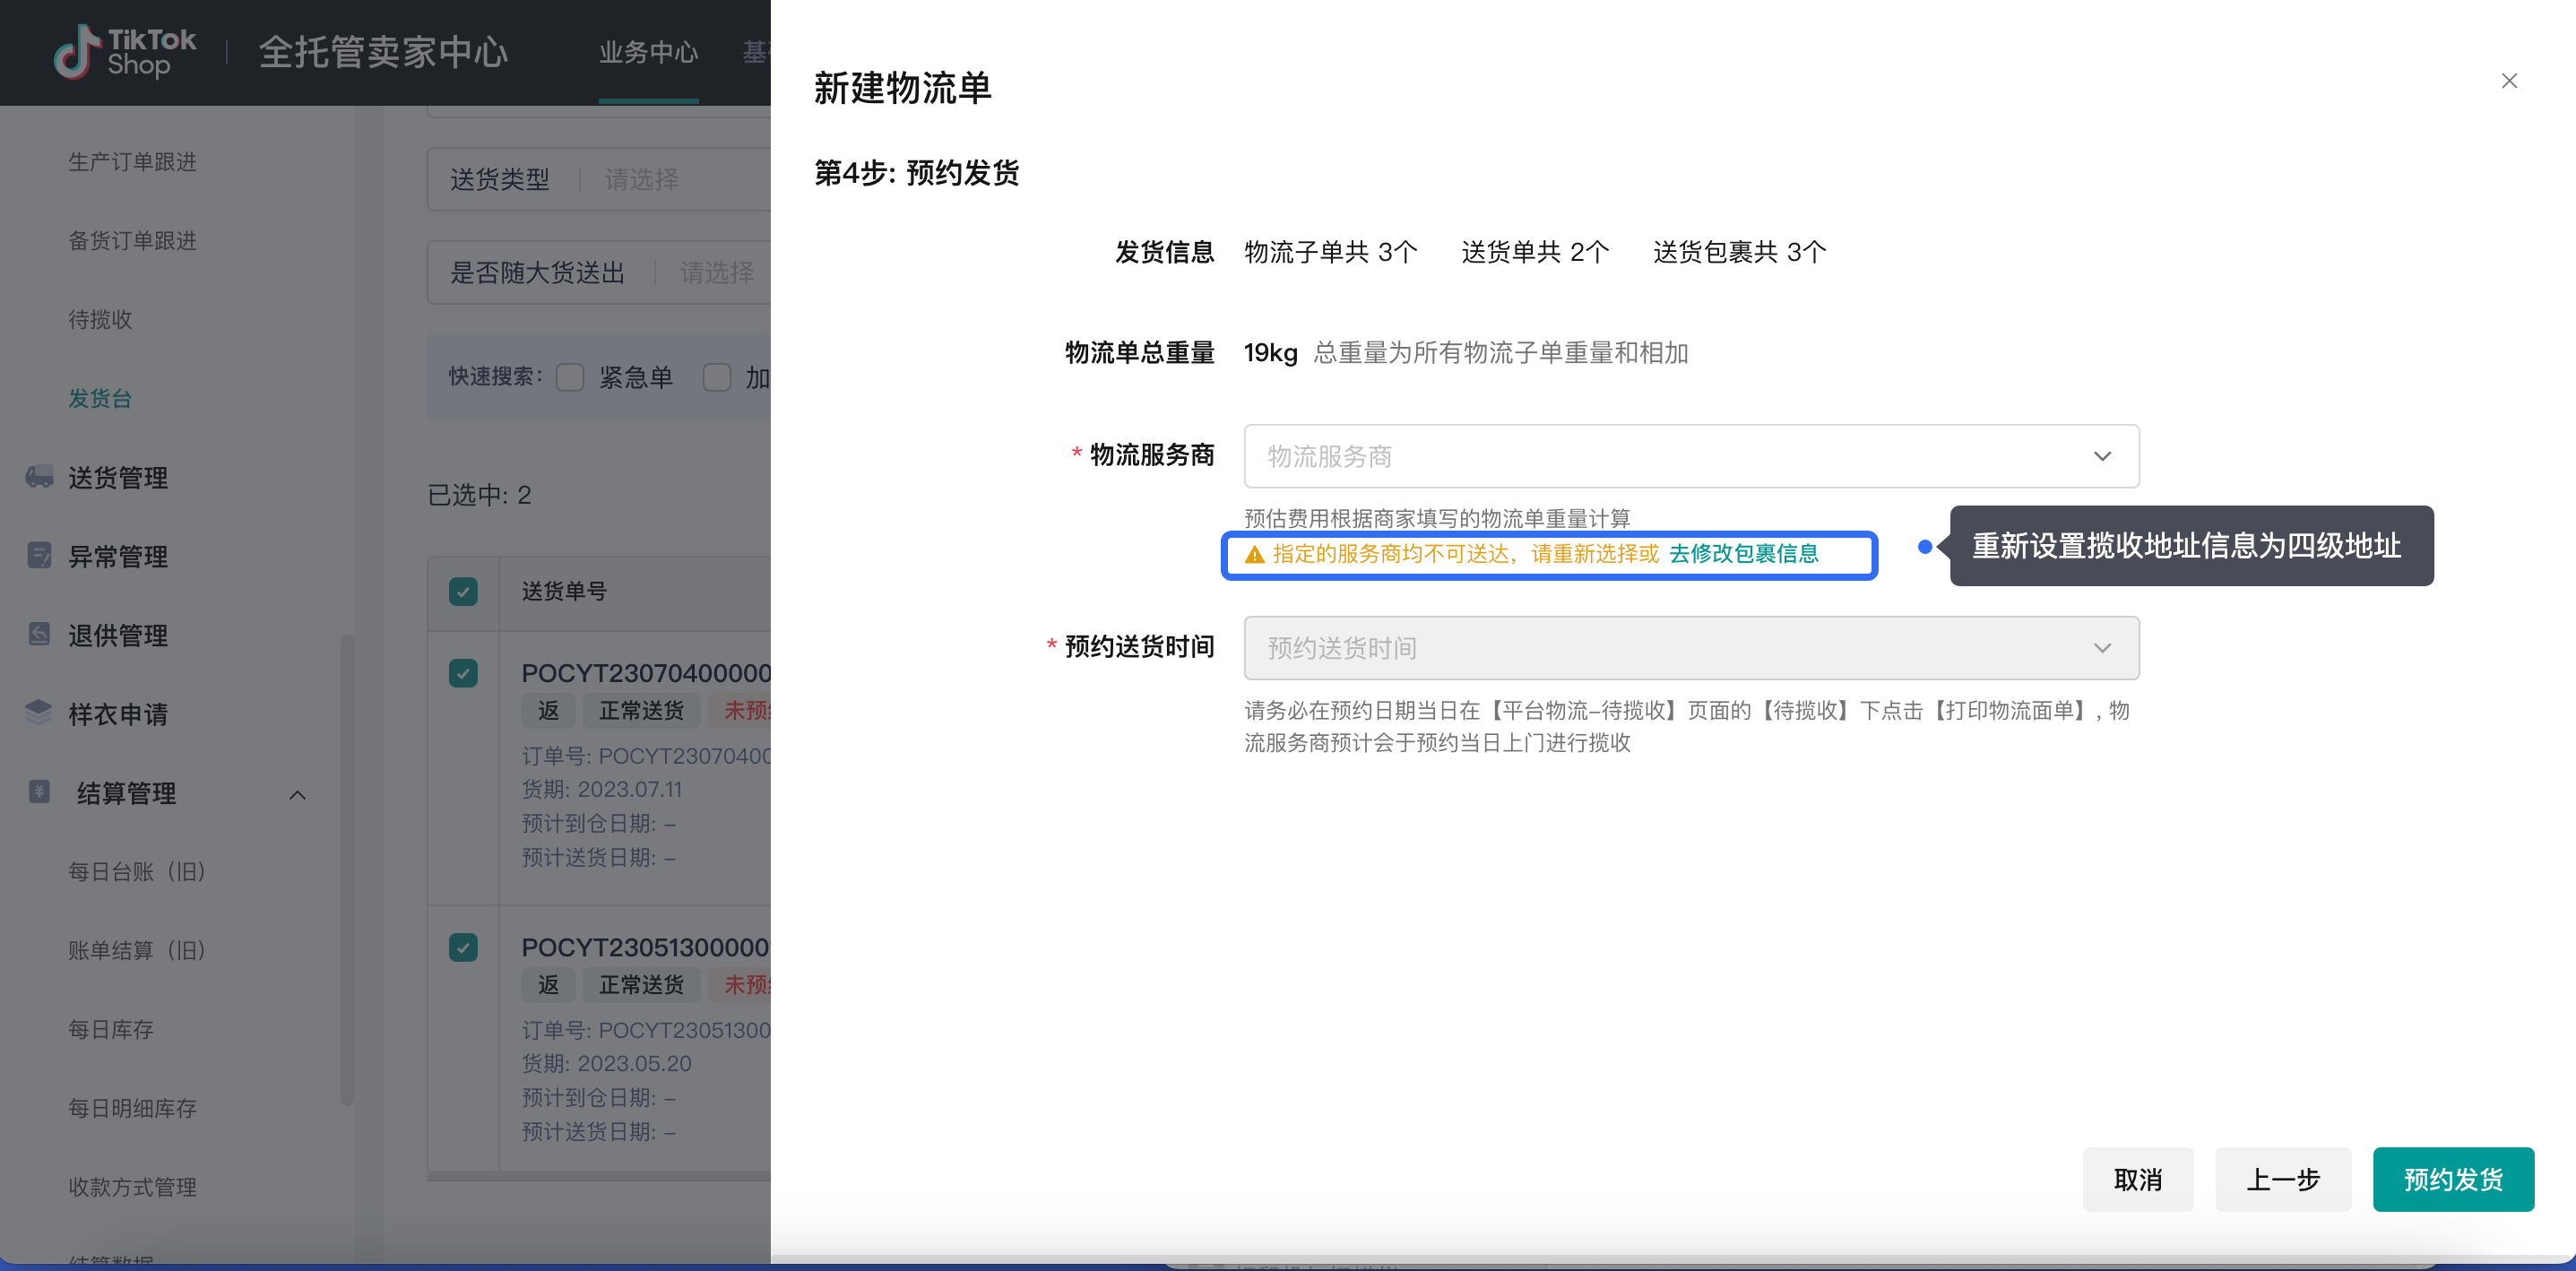Click the 重新设置揽收地址信息为四级地址 tooltip
This screenshot has width=2576, height=1271.
point(2191,546)
